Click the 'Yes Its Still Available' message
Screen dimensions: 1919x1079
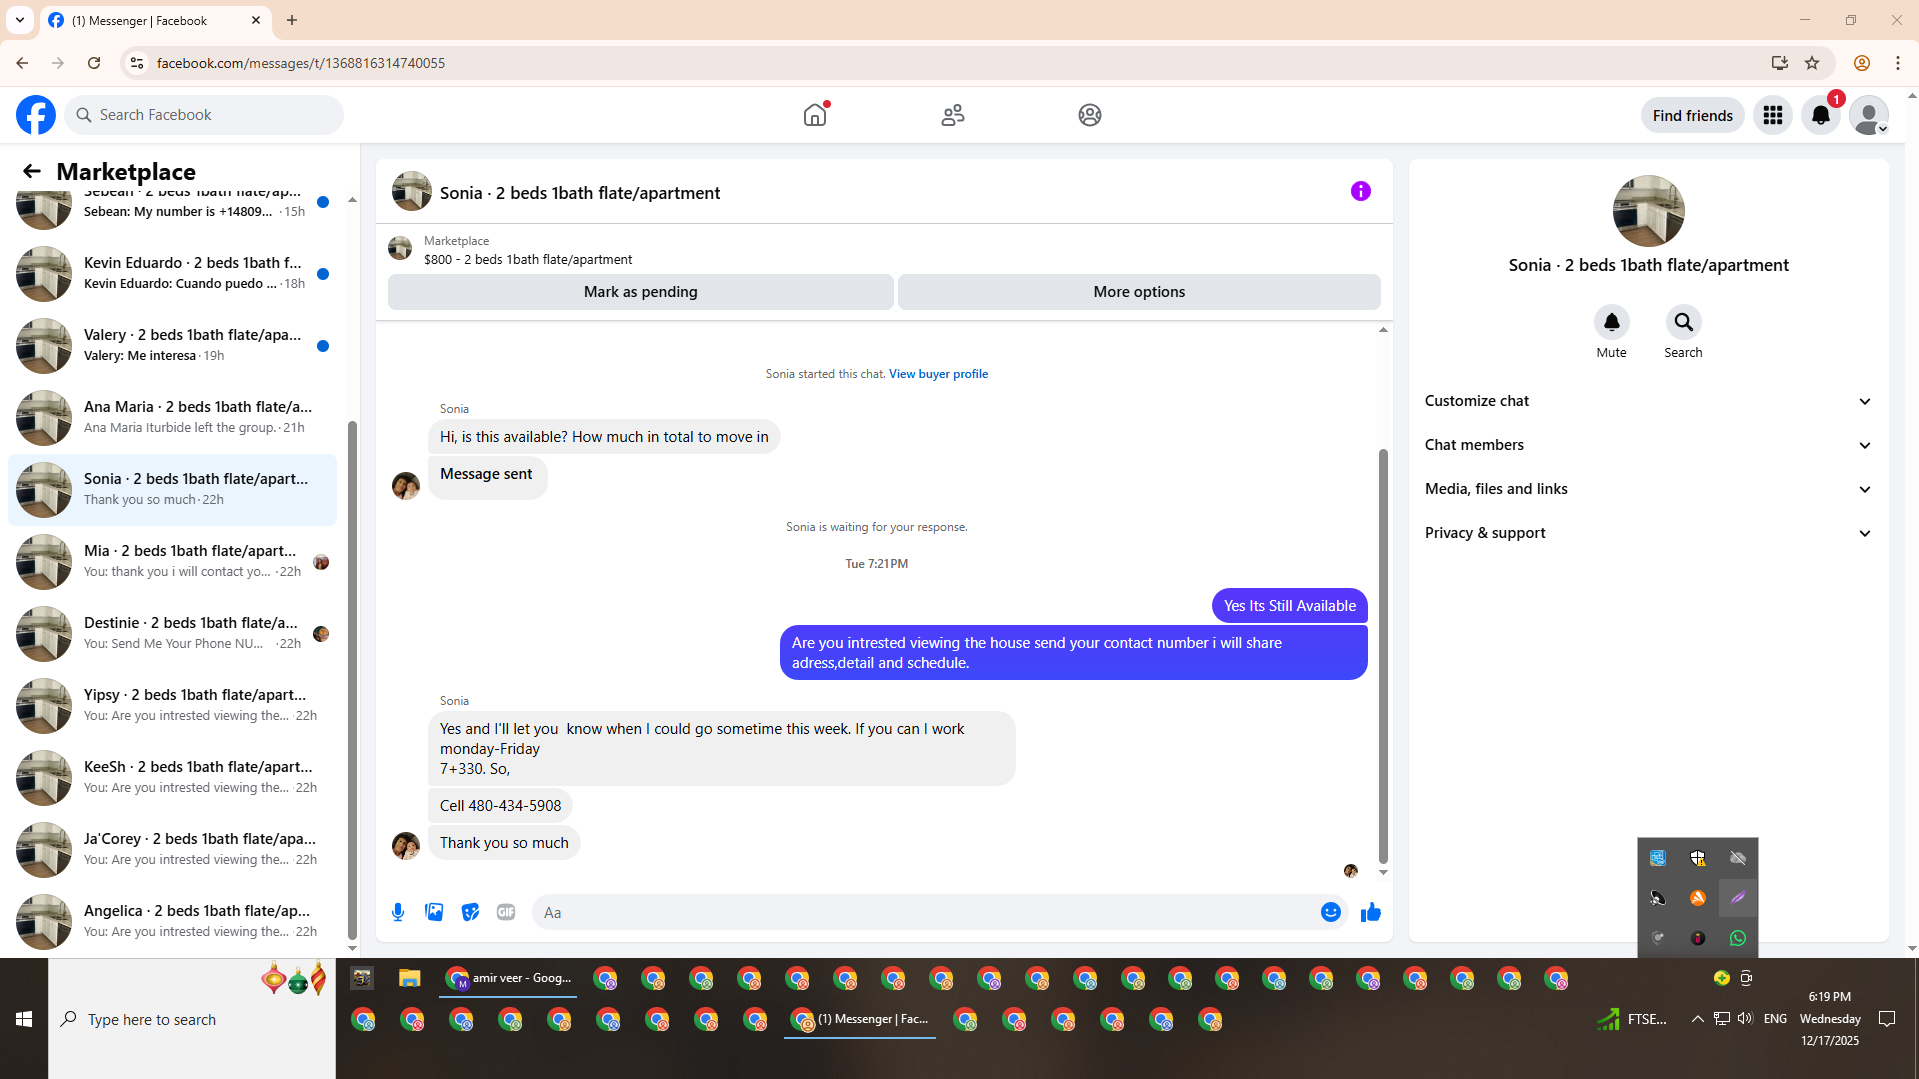pos(1290,606)
